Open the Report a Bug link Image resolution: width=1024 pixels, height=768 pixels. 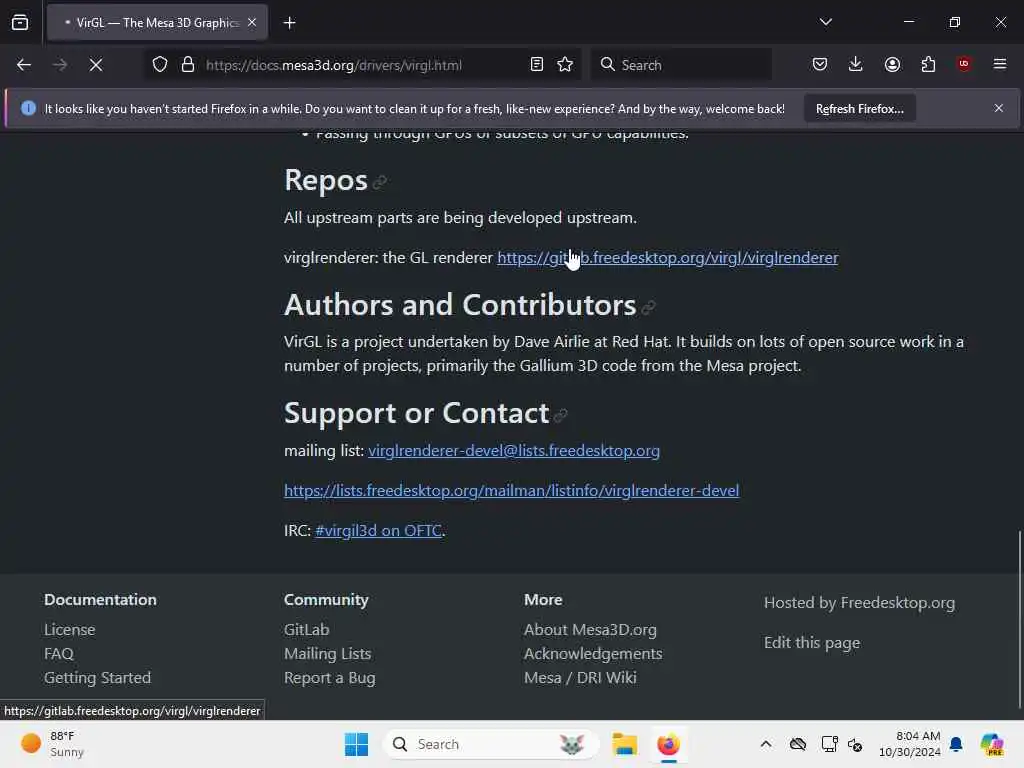click(x=329, y=678)
